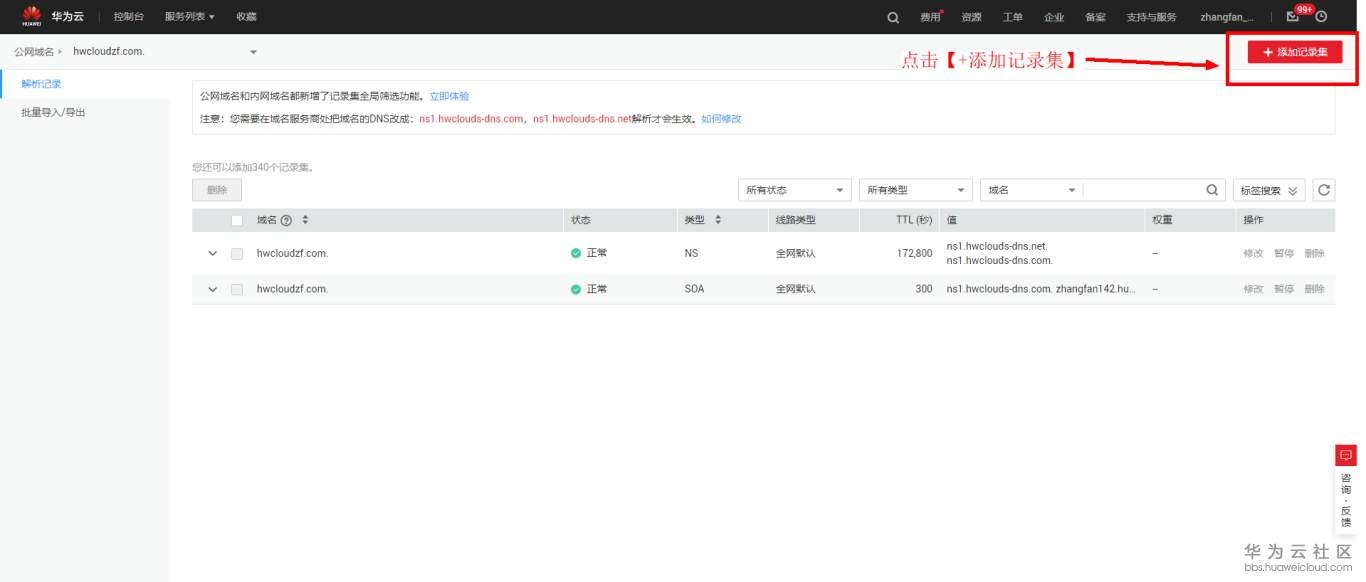Image resolution: width=1366 pixels, height=582 pixels.
Task: Click 公网域名 breadcrumb link
Action: pyautogui.click(x=34, y=51)
